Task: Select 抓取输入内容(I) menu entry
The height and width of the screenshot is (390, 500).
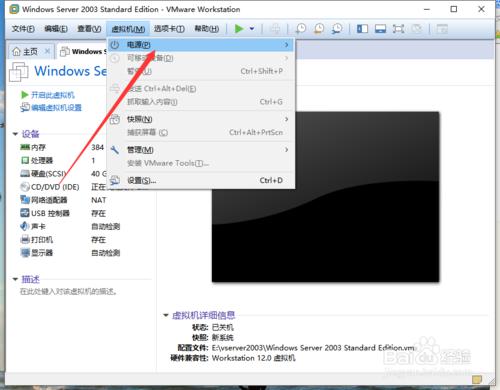Action: (201, 102)
